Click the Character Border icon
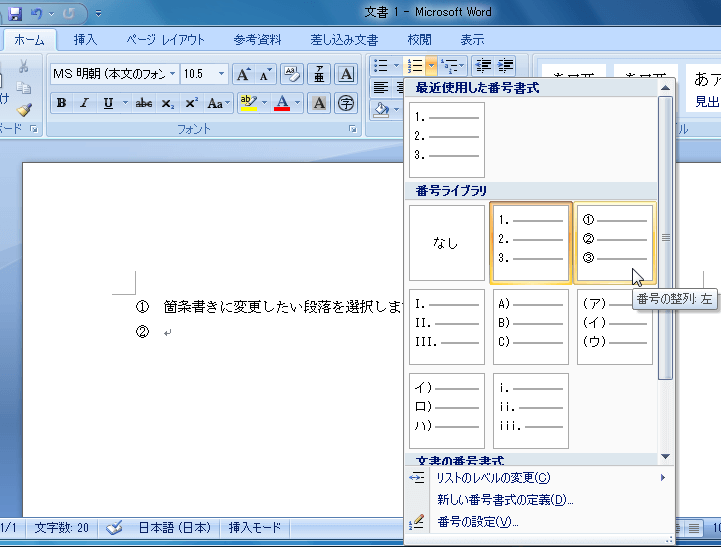 pyautogui.click(x=346, y=74)
